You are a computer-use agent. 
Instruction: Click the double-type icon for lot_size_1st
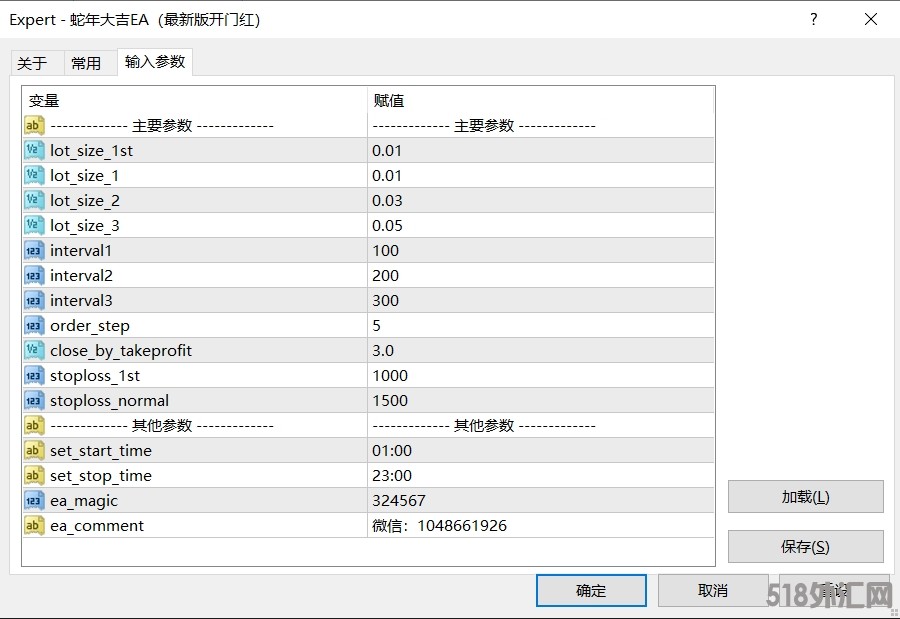34,150
